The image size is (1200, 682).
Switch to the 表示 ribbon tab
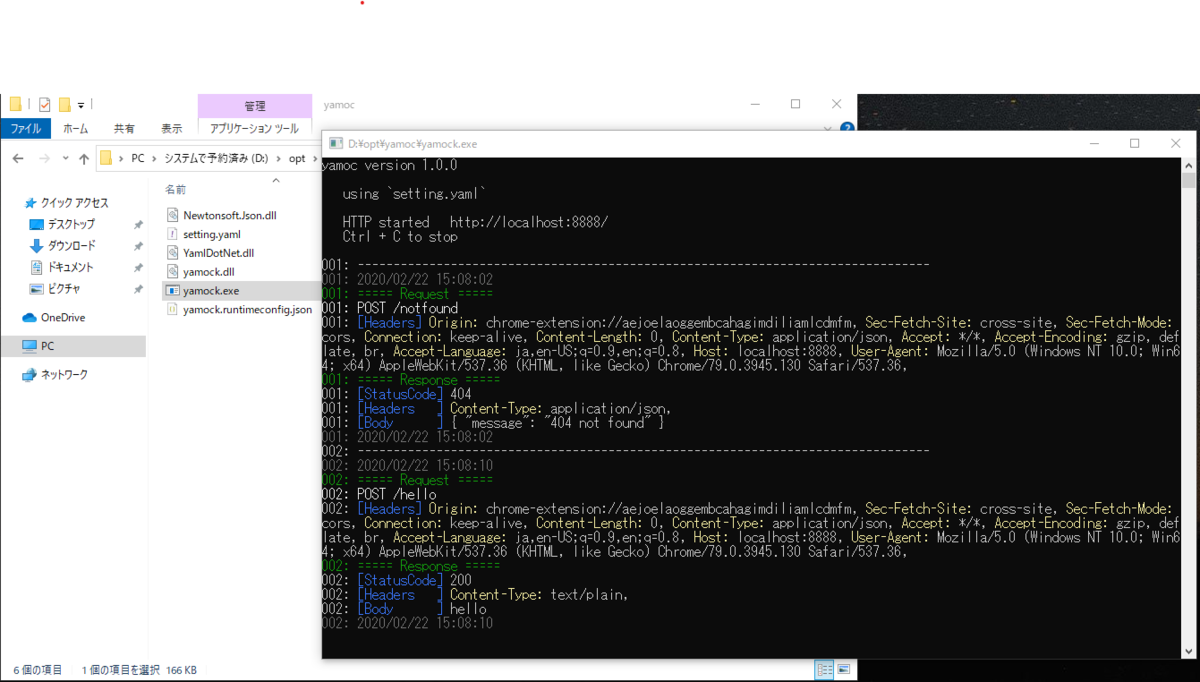click(x=169, y=127)
